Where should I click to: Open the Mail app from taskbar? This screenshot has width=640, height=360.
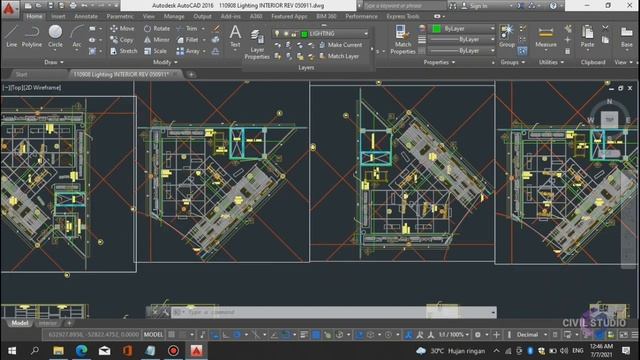click(104, 351)
